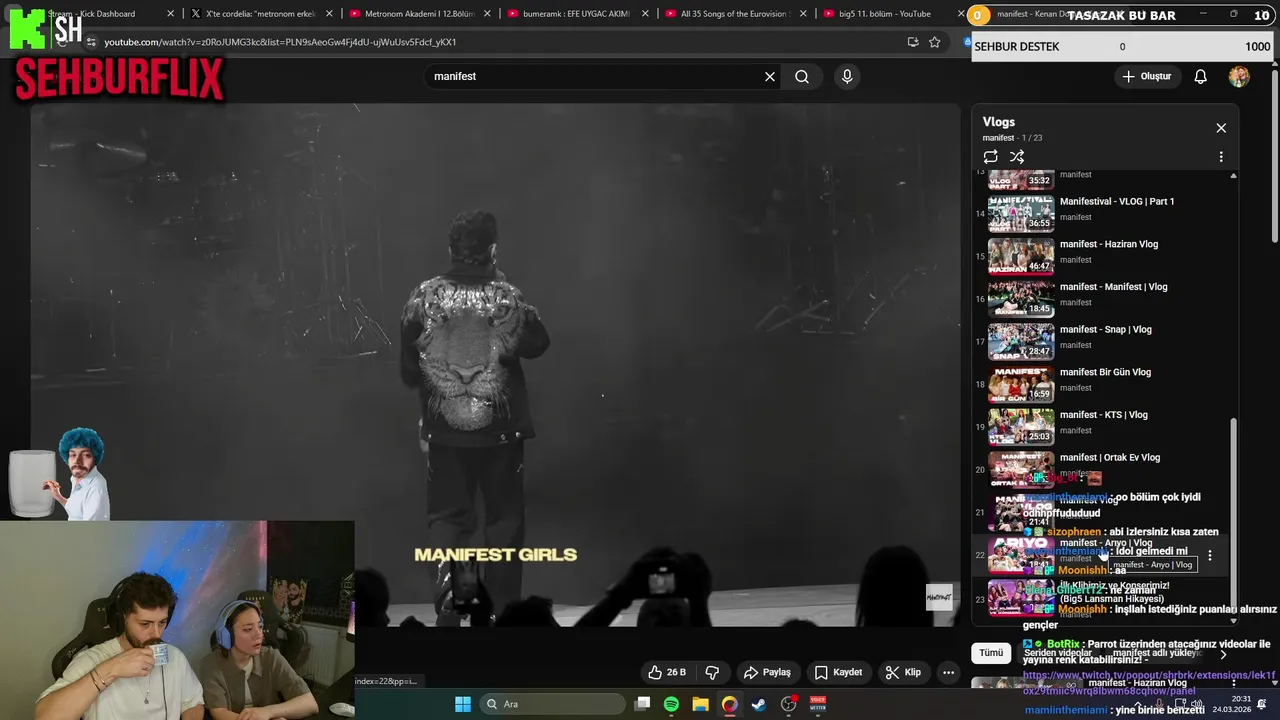Switch to the All 35 Songs of Eurovision tab
The height and width of the screenshot is (720, 1280).
[x=735, y=14]
